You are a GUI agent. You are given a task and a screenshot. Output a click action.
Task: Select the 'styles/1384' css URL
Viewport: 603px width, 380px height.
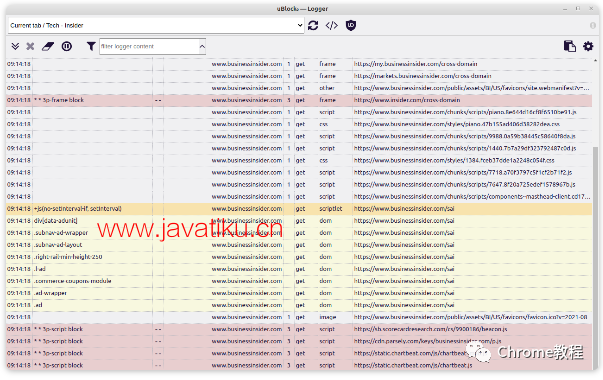pyautogui.click(x=454, y=160)
